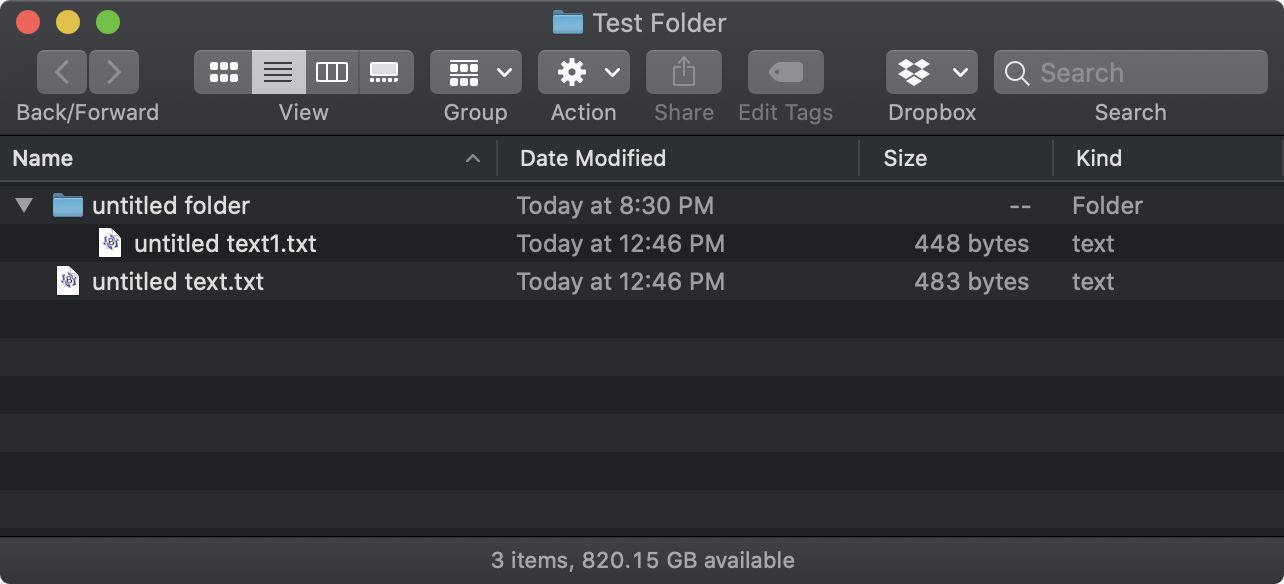1284x584 pixels.
Task: Open the Action gear menu
Action: click(x=584, y=72)
